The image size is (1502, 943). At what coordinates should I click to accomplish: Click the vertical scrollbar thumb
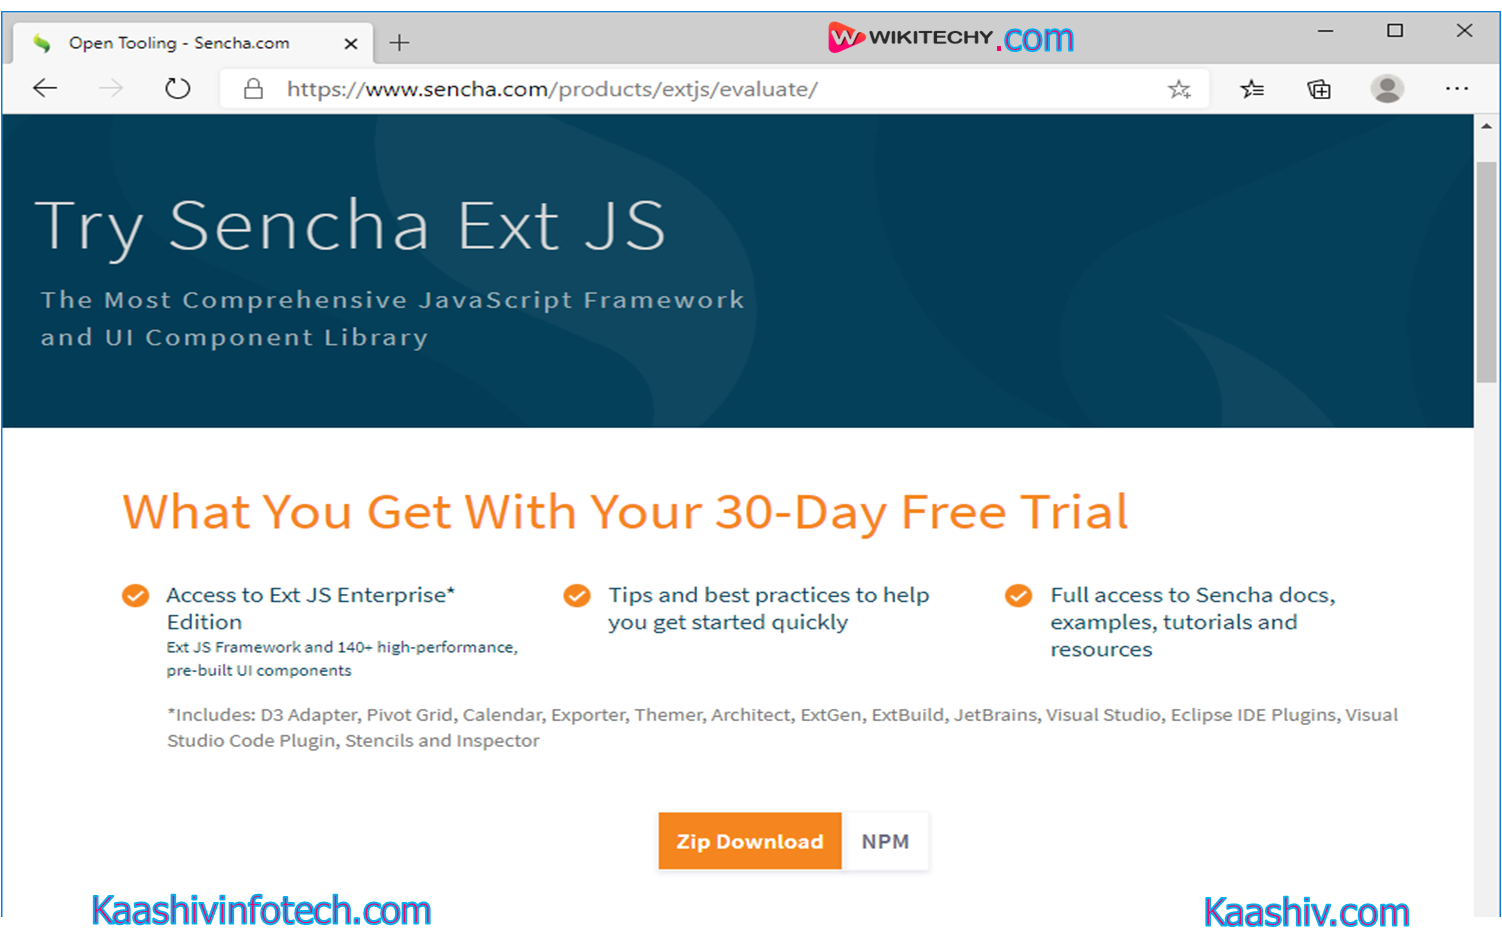(x=1487, y=271)
